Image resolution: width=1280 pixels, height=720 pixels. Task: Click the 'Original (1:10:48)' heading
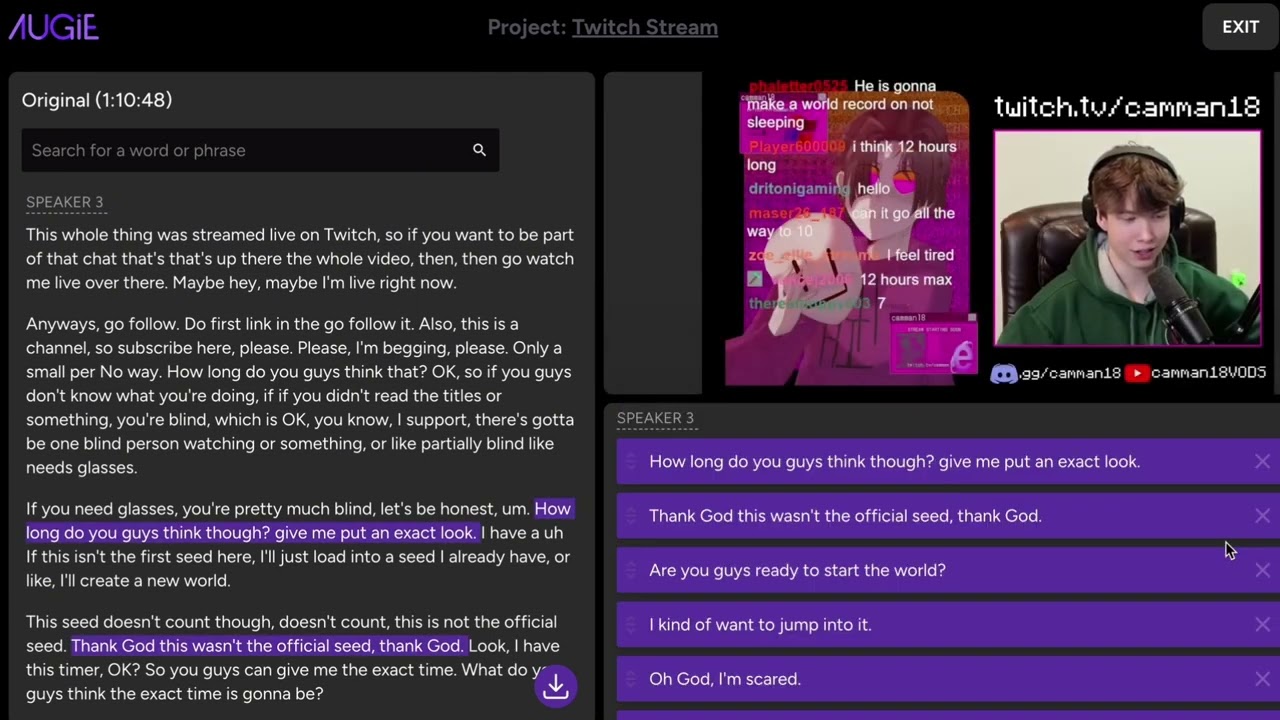coord(97,100)
